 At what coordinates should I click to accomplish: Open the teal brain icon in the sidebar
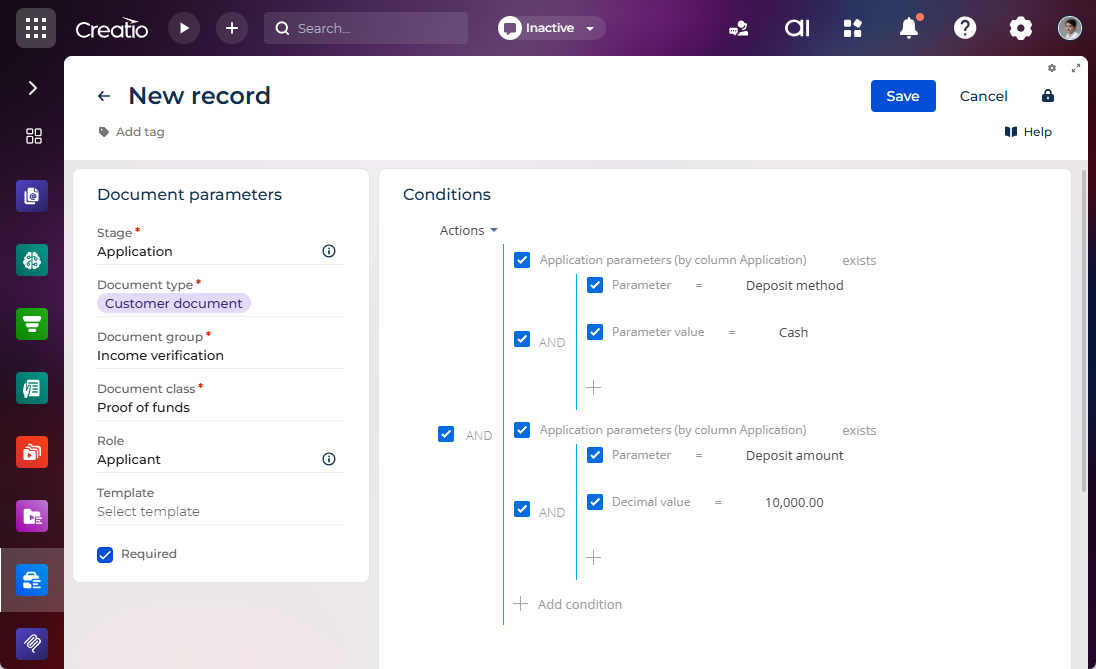(32, 260)
